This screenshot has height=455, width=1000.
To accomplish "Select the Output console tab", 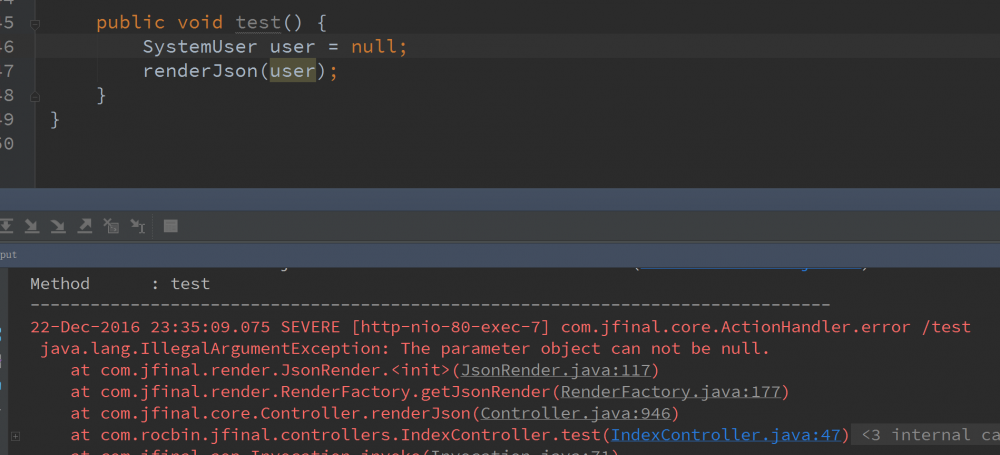I will click(x=8, y=255).
